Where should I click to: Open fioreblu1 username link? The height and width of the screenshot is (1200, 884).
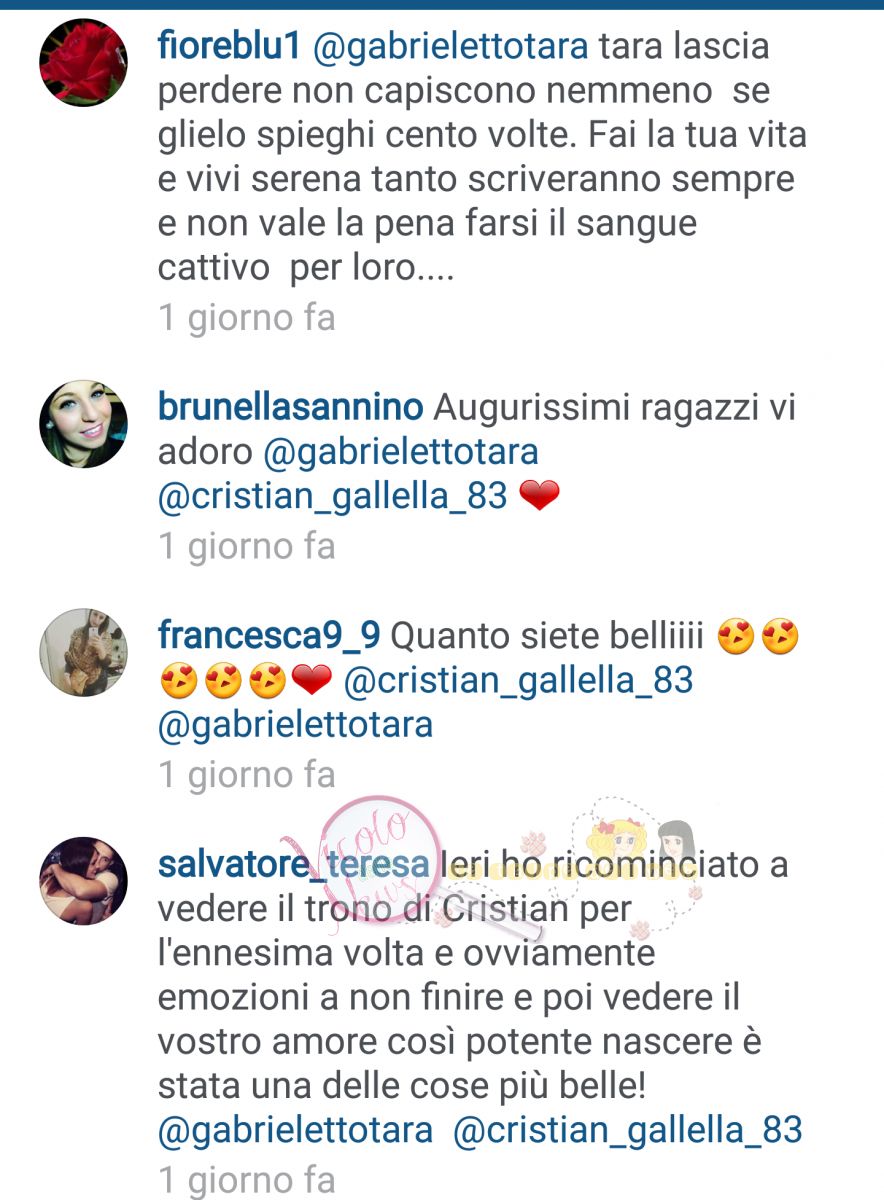pos(230,45)
